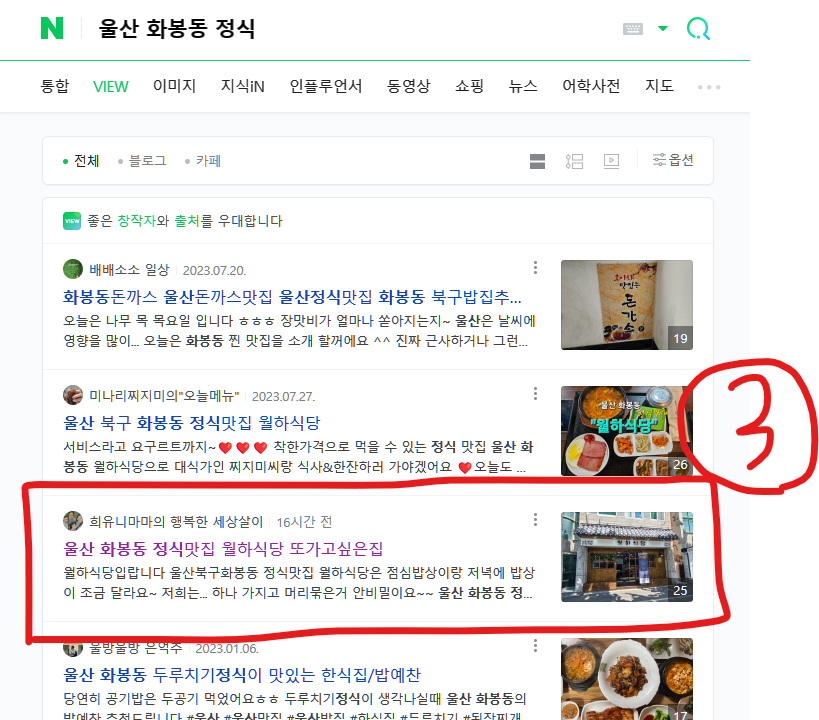Select the 전체 filter option
Viewport: 819px width, 720px height.
(x=81, y=161)
